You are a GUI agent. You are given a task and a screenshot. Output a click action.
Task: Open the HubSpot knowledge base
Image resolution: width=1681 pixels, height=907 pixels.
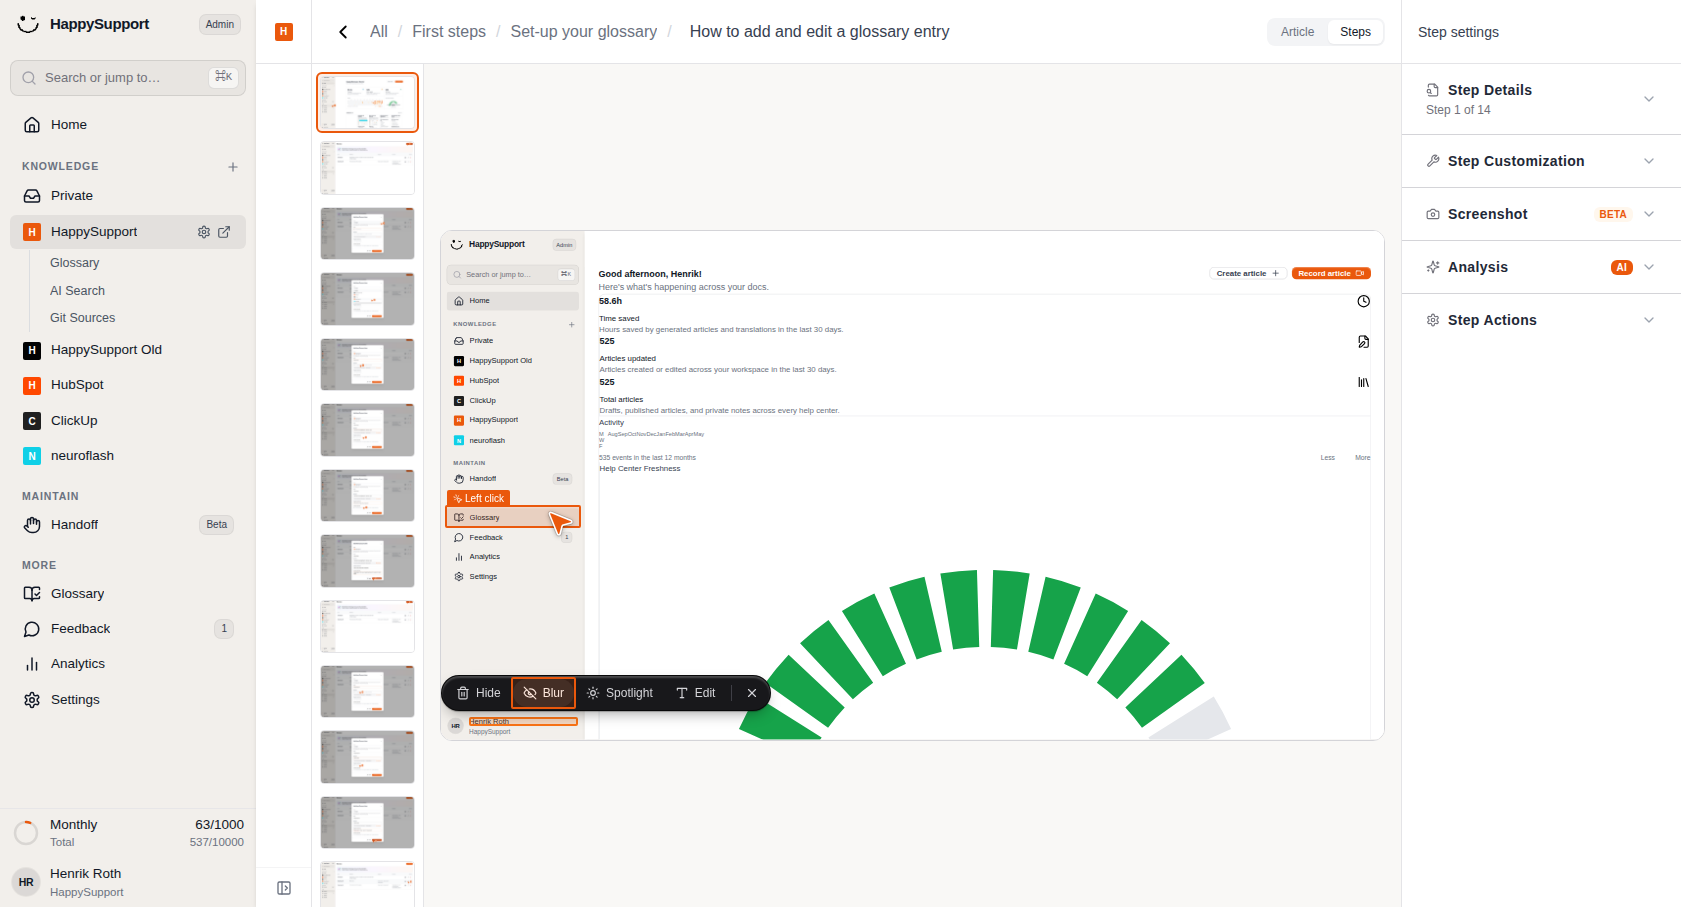click(128, 385)
